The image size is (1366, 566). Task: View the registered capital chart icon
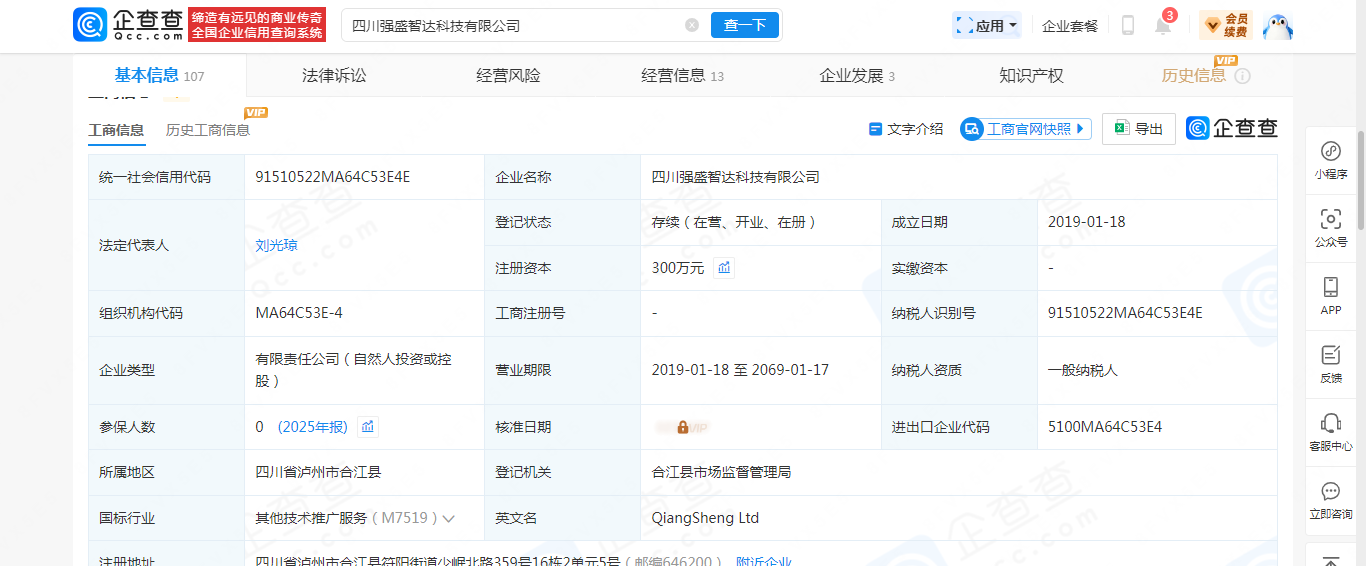tap(724, 268)
